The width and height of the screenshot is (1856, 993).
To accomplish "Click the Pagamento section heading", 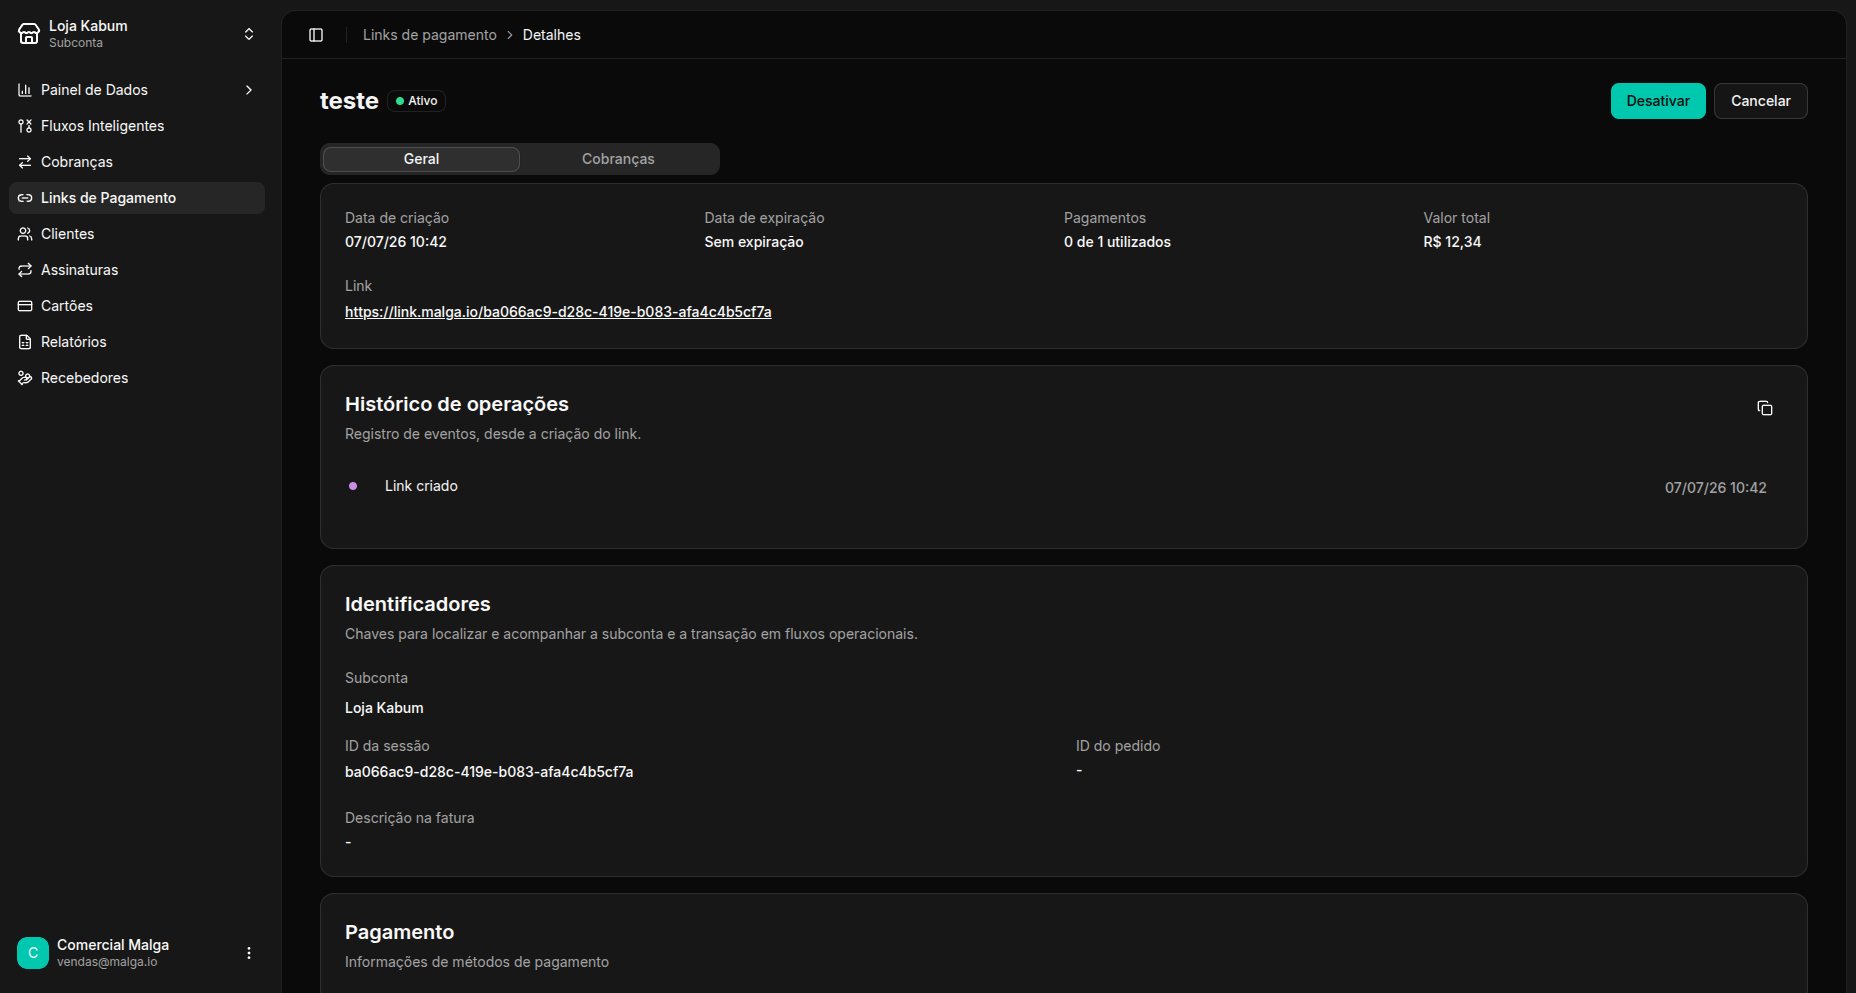I will pos(400,932).
